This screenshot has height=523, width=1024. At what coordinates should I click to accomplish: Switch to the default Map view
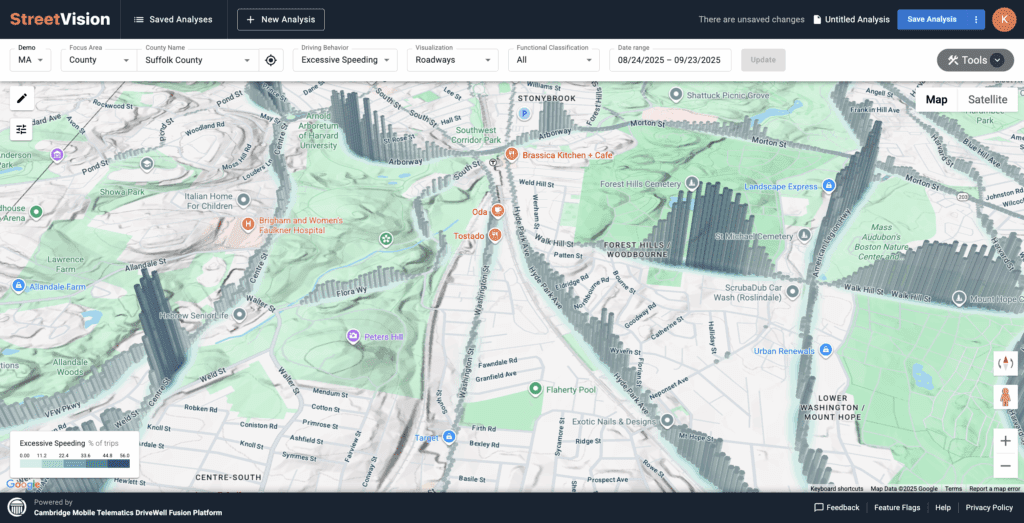click(936, 99)
